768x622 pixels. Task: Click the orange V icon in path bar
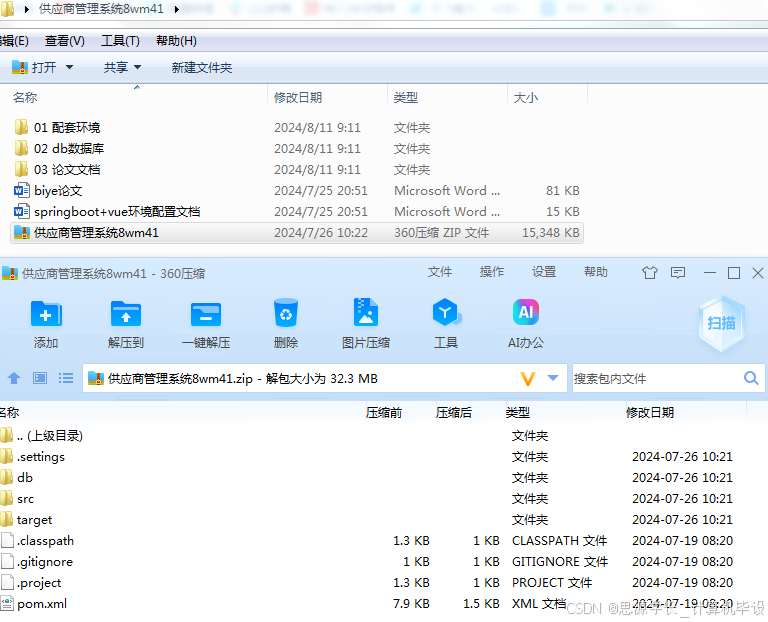(528, 379)
